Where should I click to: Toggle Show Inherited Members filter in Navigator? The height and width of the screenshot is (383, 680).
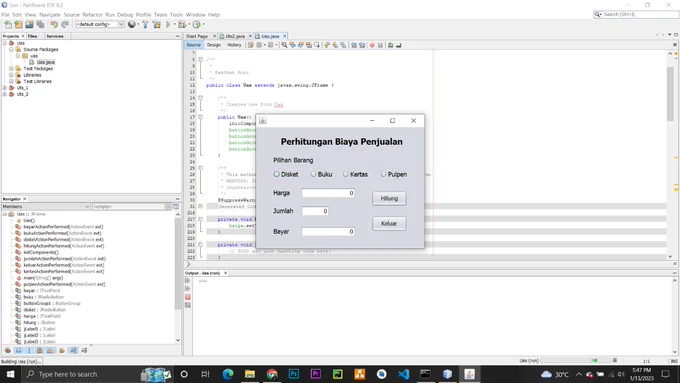[x=8, y=350]
